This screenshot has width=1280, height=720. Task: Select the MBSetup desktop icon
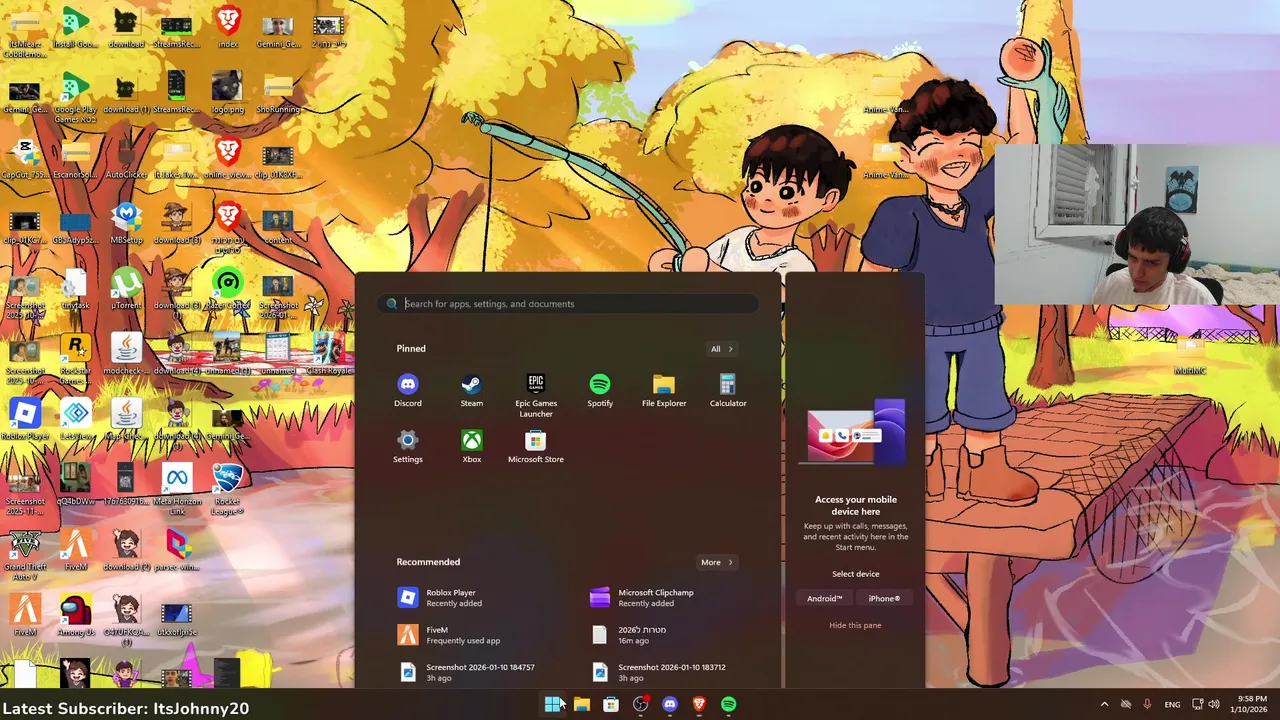[x=126, y=223]
